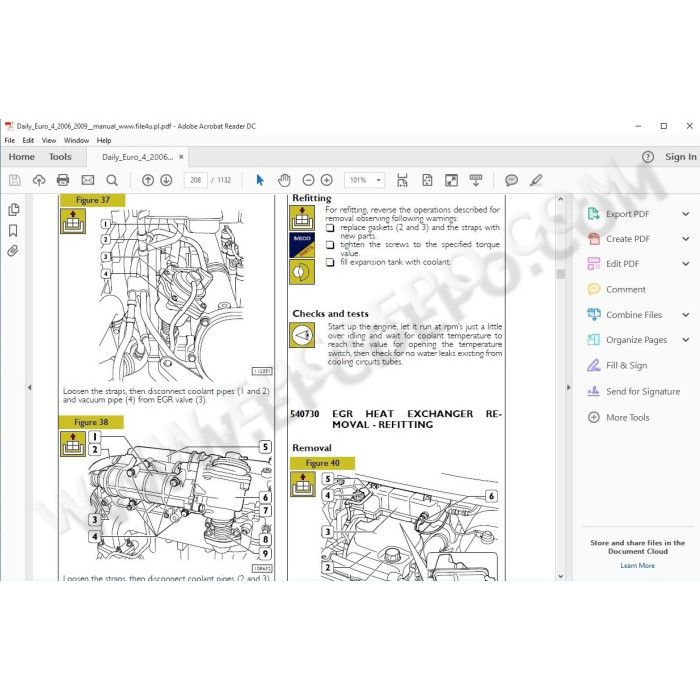Expand the Export PDF chevron
700x700 pixels.
click(686, 214)
